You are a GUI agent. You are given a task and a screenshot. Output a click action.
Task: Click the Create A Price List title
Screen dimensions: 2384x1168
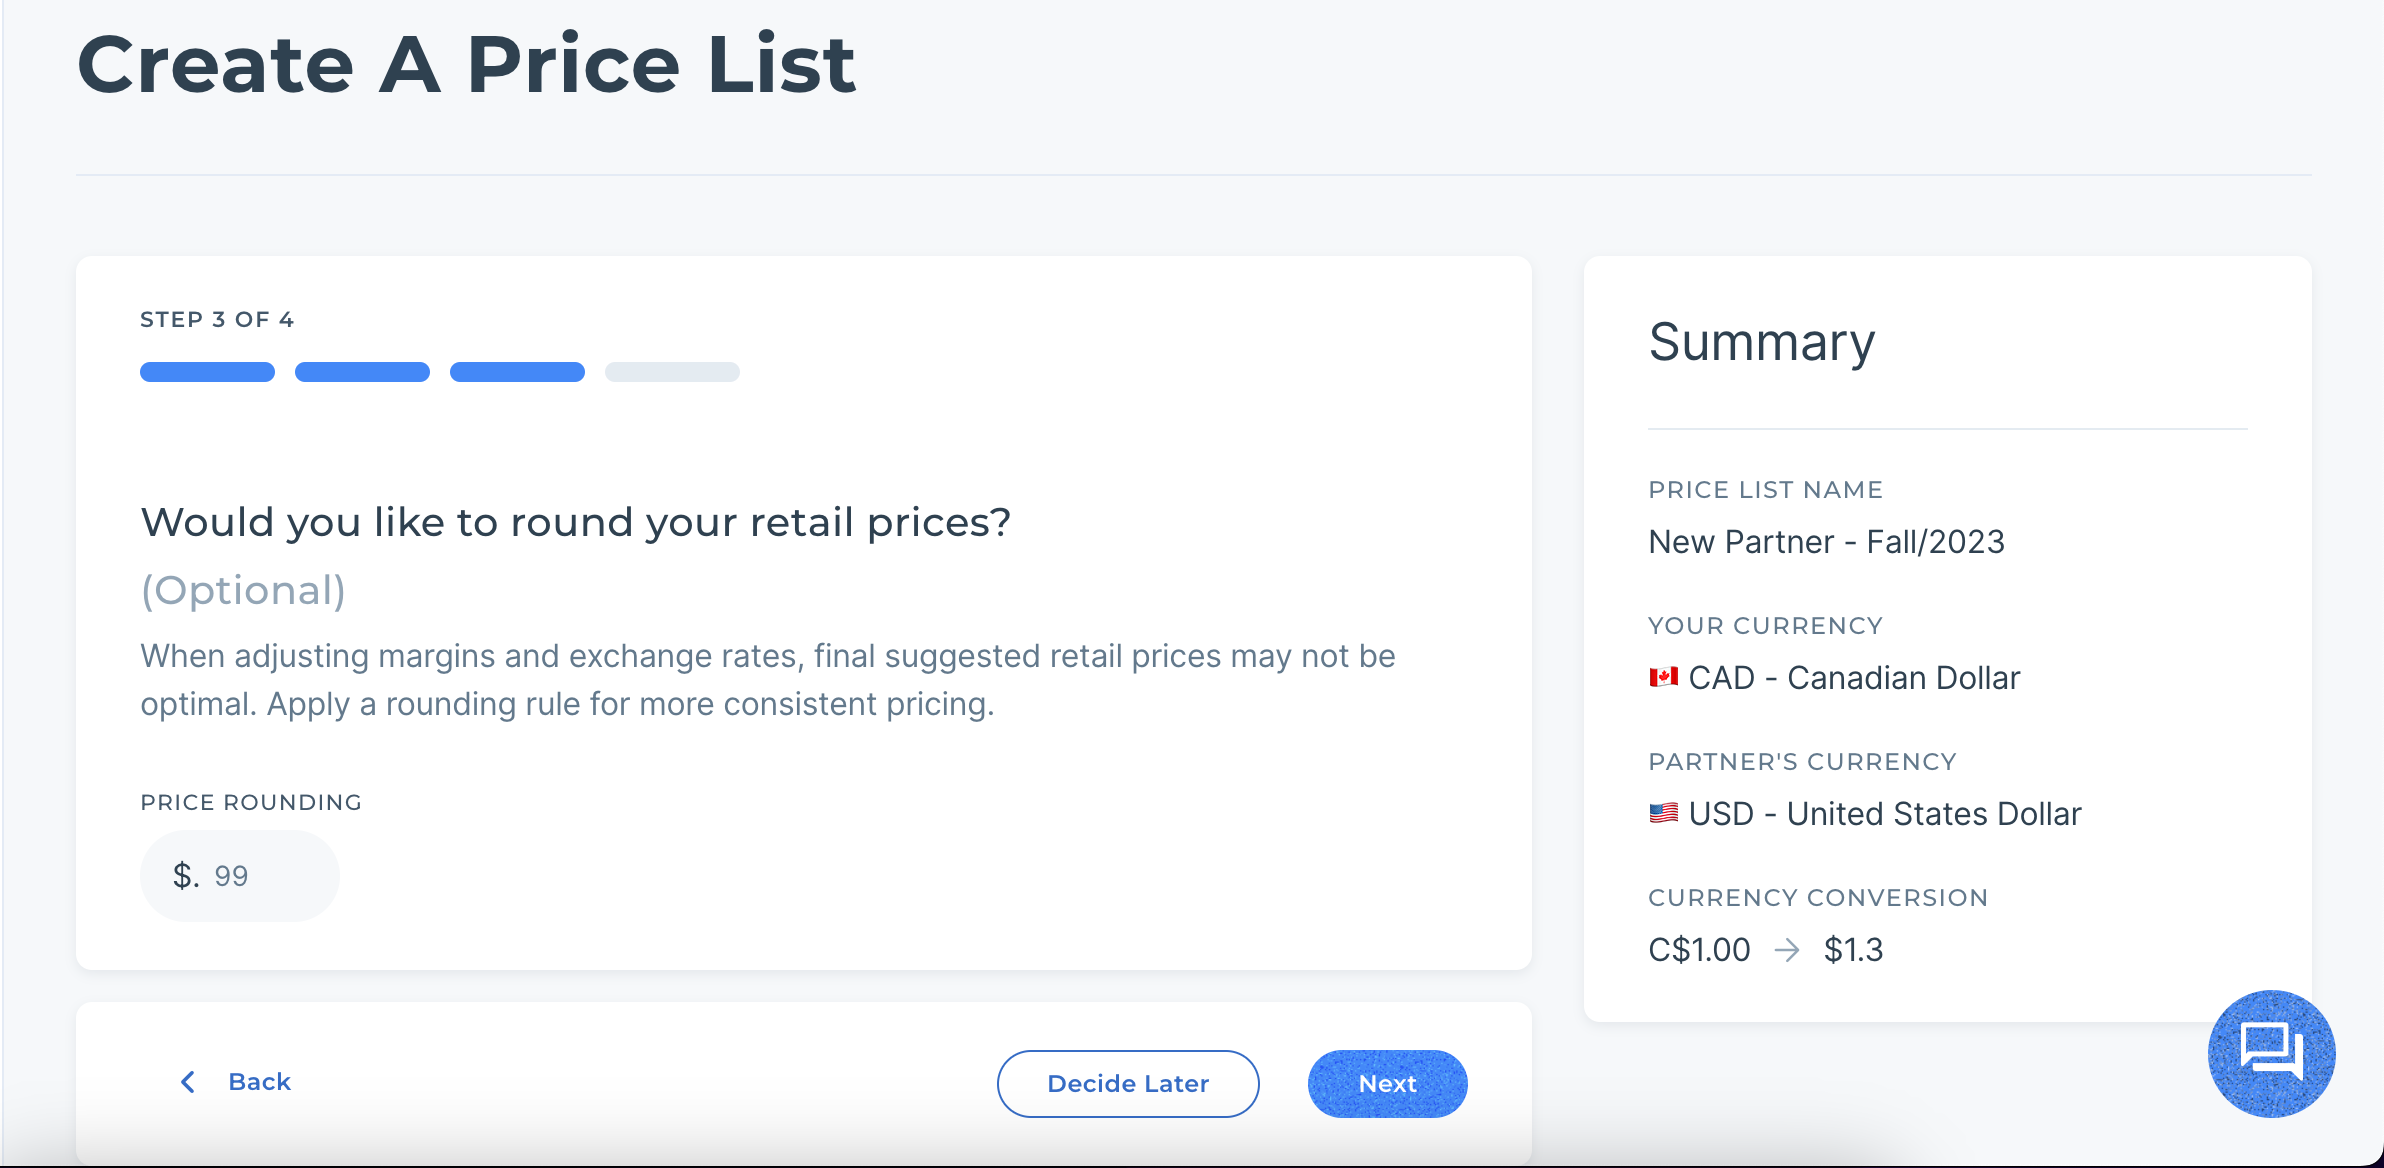[x=466, y=65]
